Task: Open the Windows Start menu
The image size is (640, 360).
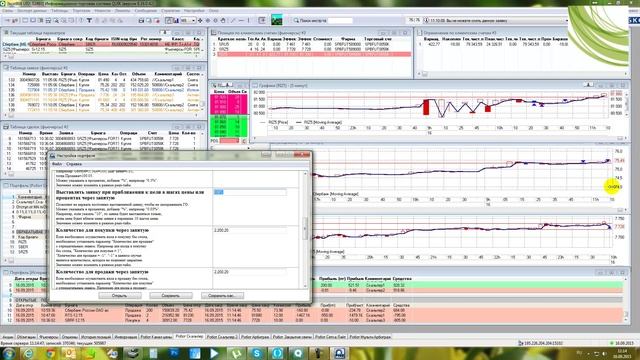Action: 9,353
